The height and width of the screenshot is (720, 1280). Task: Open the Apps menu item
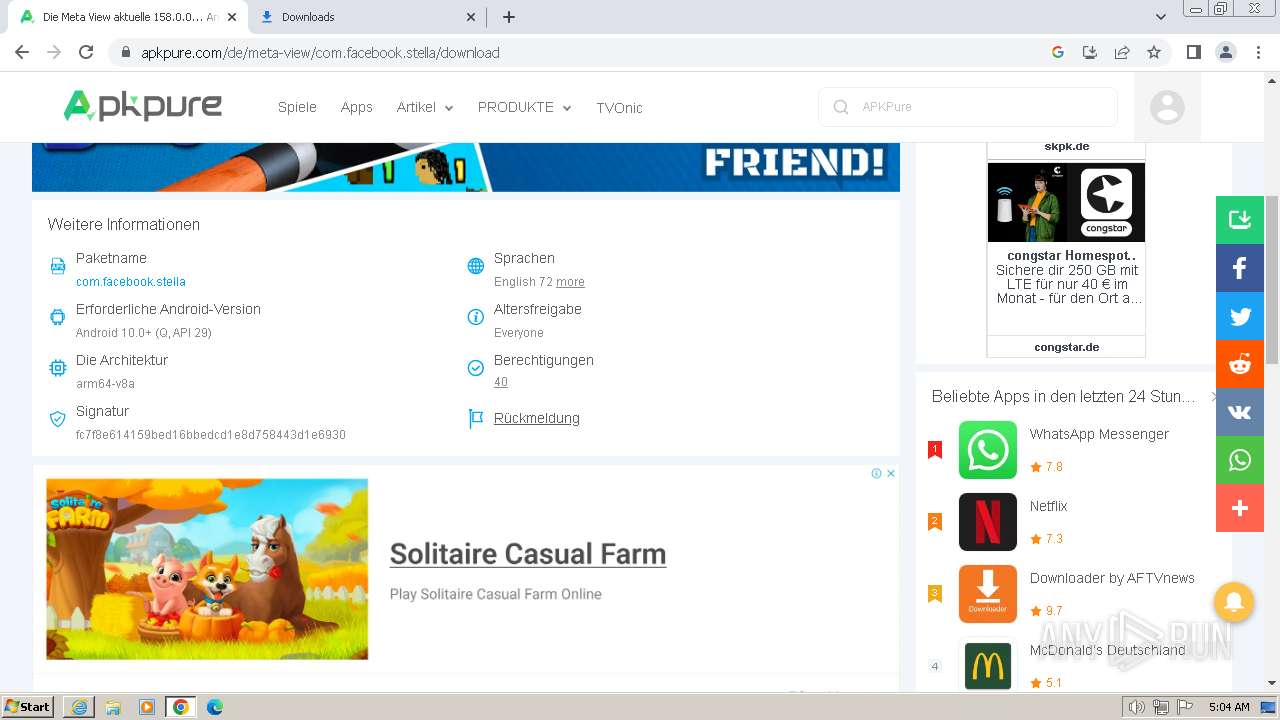356,107
